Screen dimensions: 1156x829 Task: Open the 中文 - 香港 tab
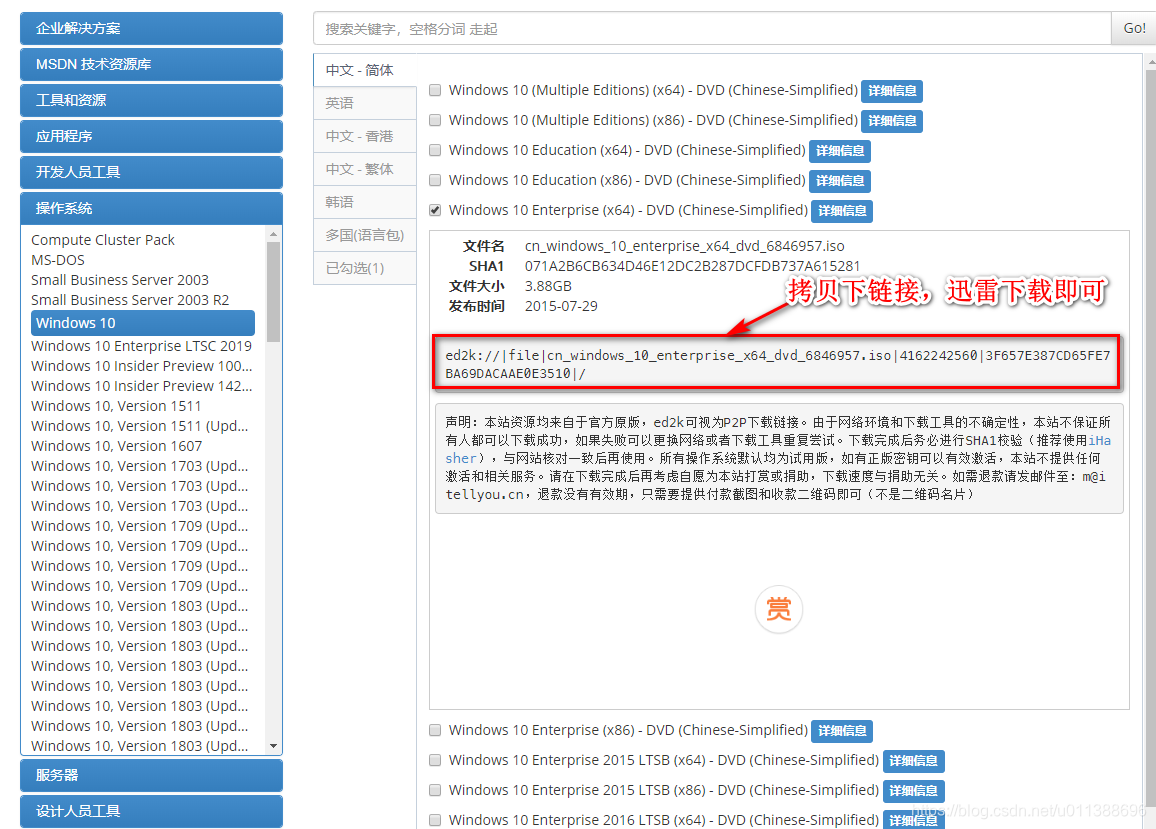[x=365, y=136]
